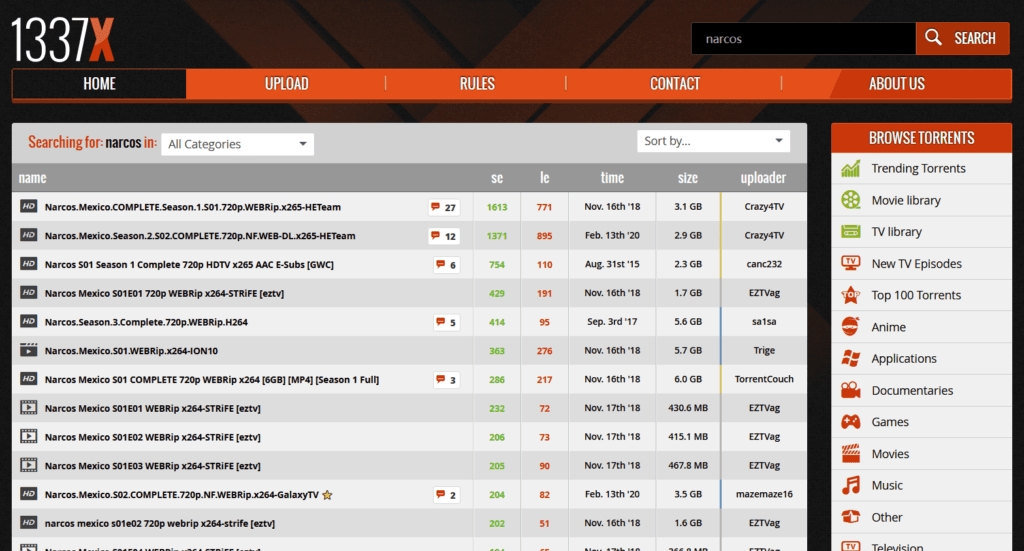Open the All Categories dropdown
This screenshot has height=551, width=1024.
pos(238,144)
